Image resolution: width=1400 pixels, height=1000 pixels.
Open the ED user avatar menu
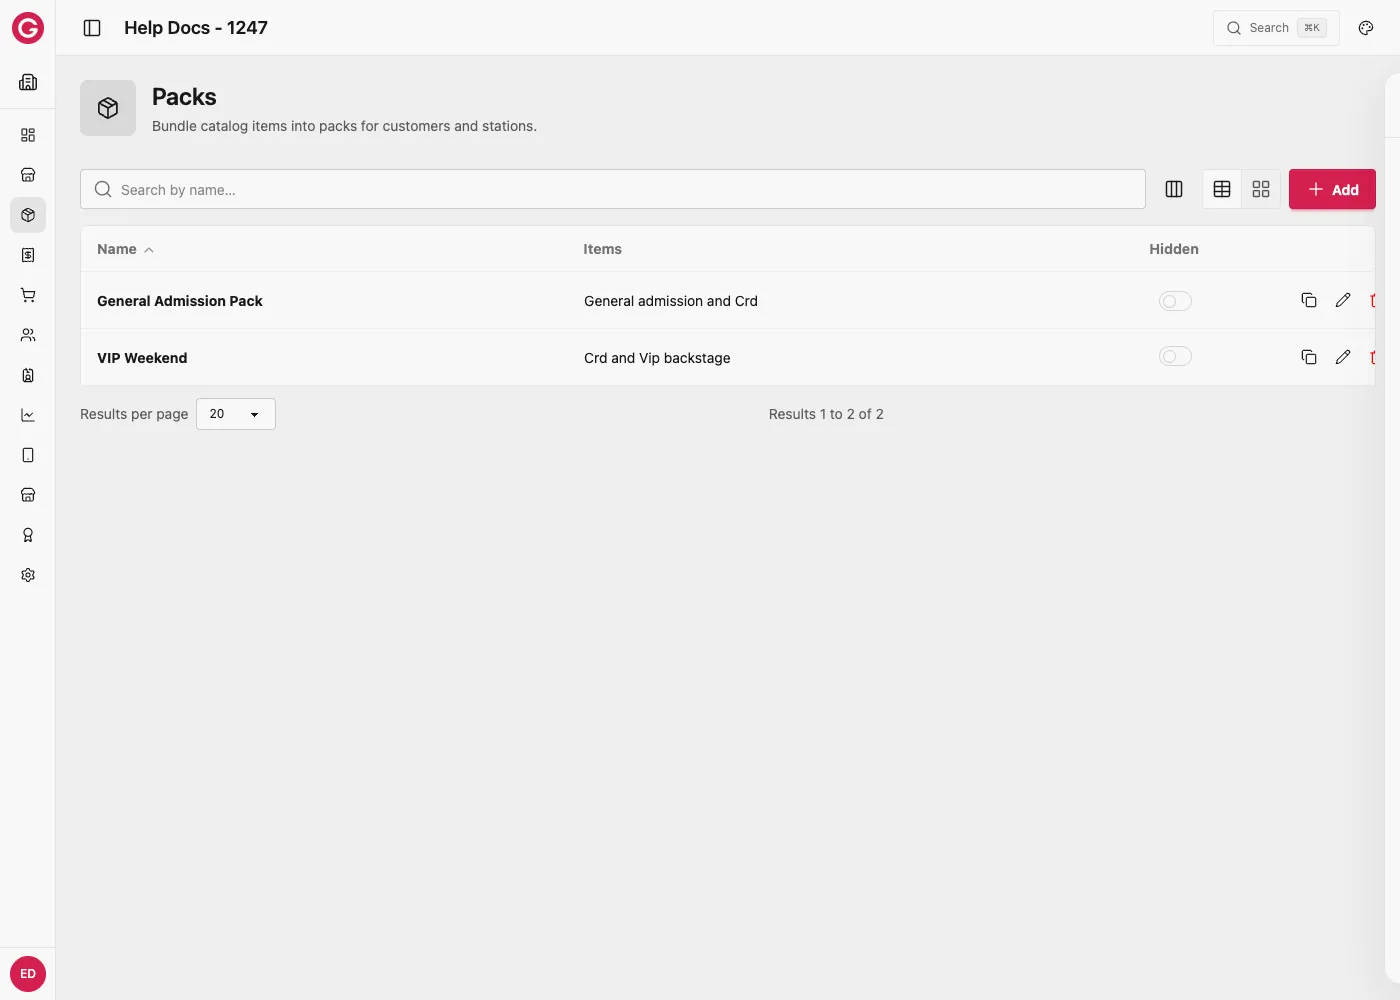(28, 974)
